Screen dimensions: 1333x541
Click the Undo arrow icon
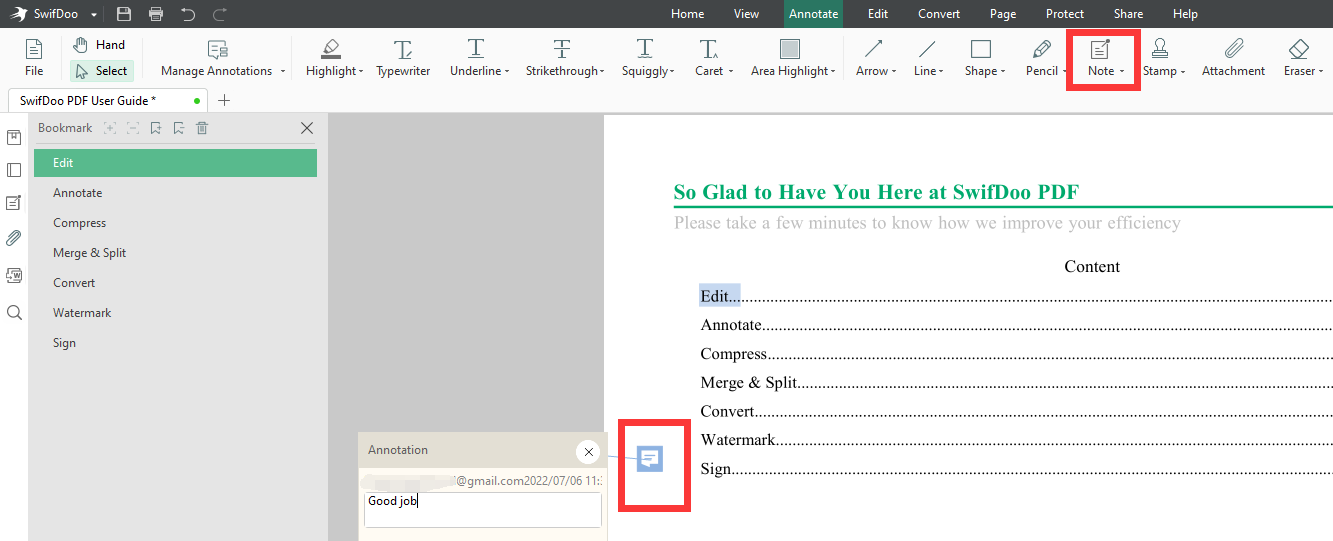pyautogui.click(x=188, y=14)
